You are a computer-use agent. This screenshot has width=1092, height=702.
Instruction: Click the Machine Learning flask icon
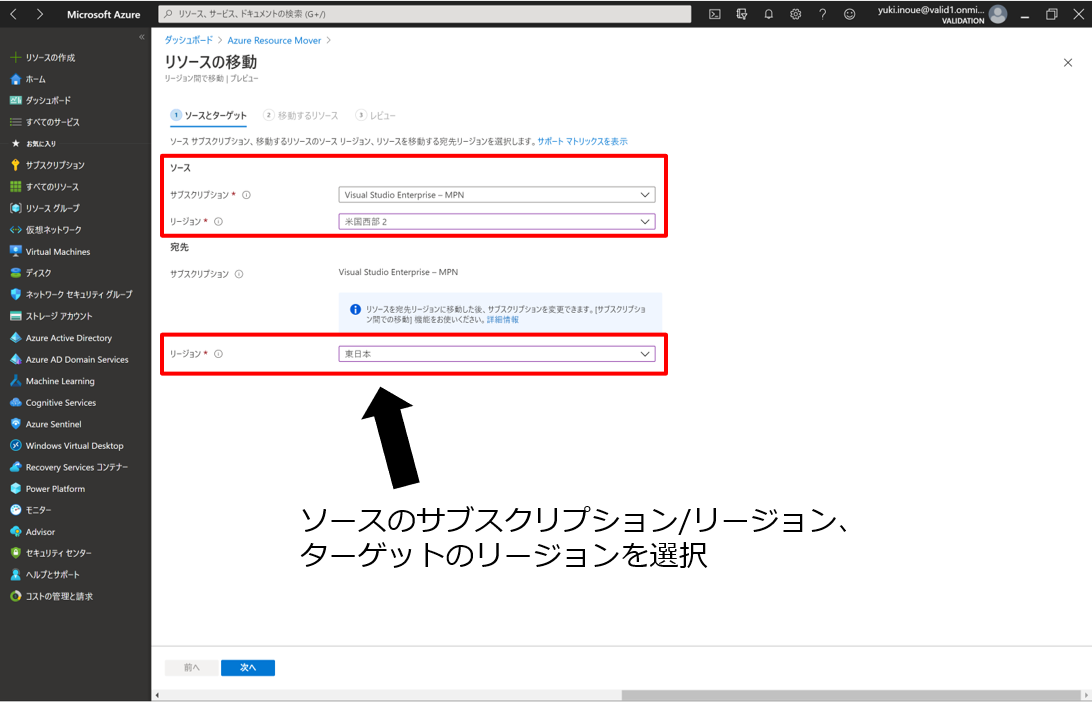pos(15,381)
